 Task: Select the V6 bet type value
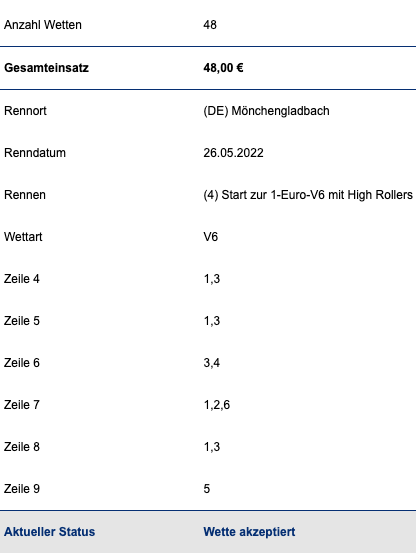(x=210, y=237)
